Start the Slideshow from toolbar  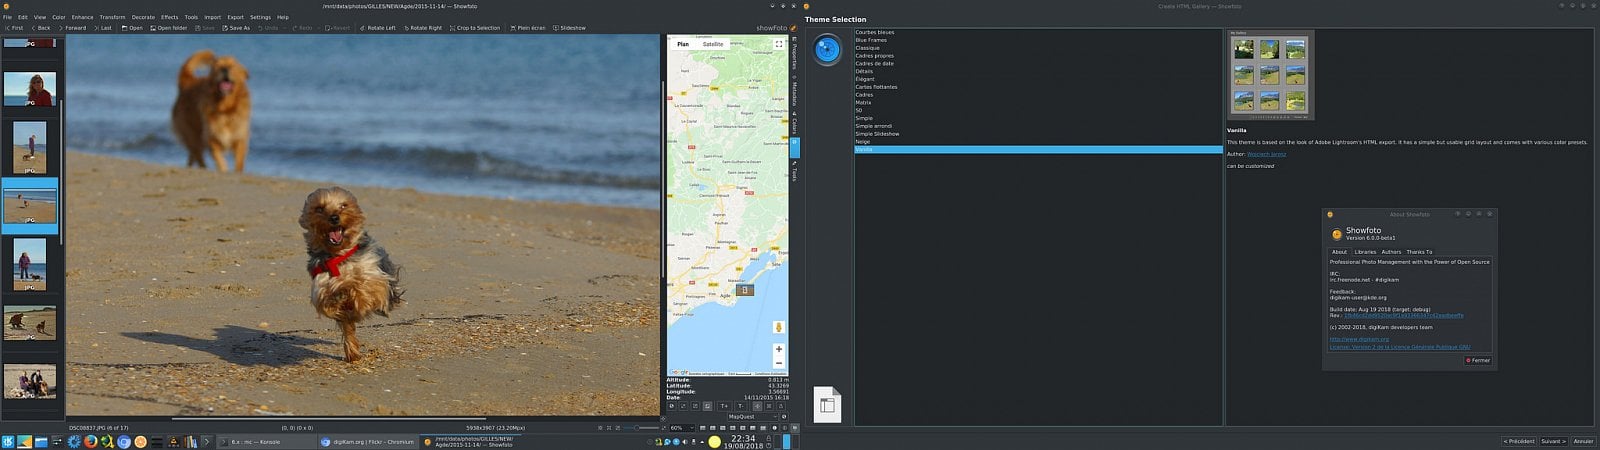569,28
